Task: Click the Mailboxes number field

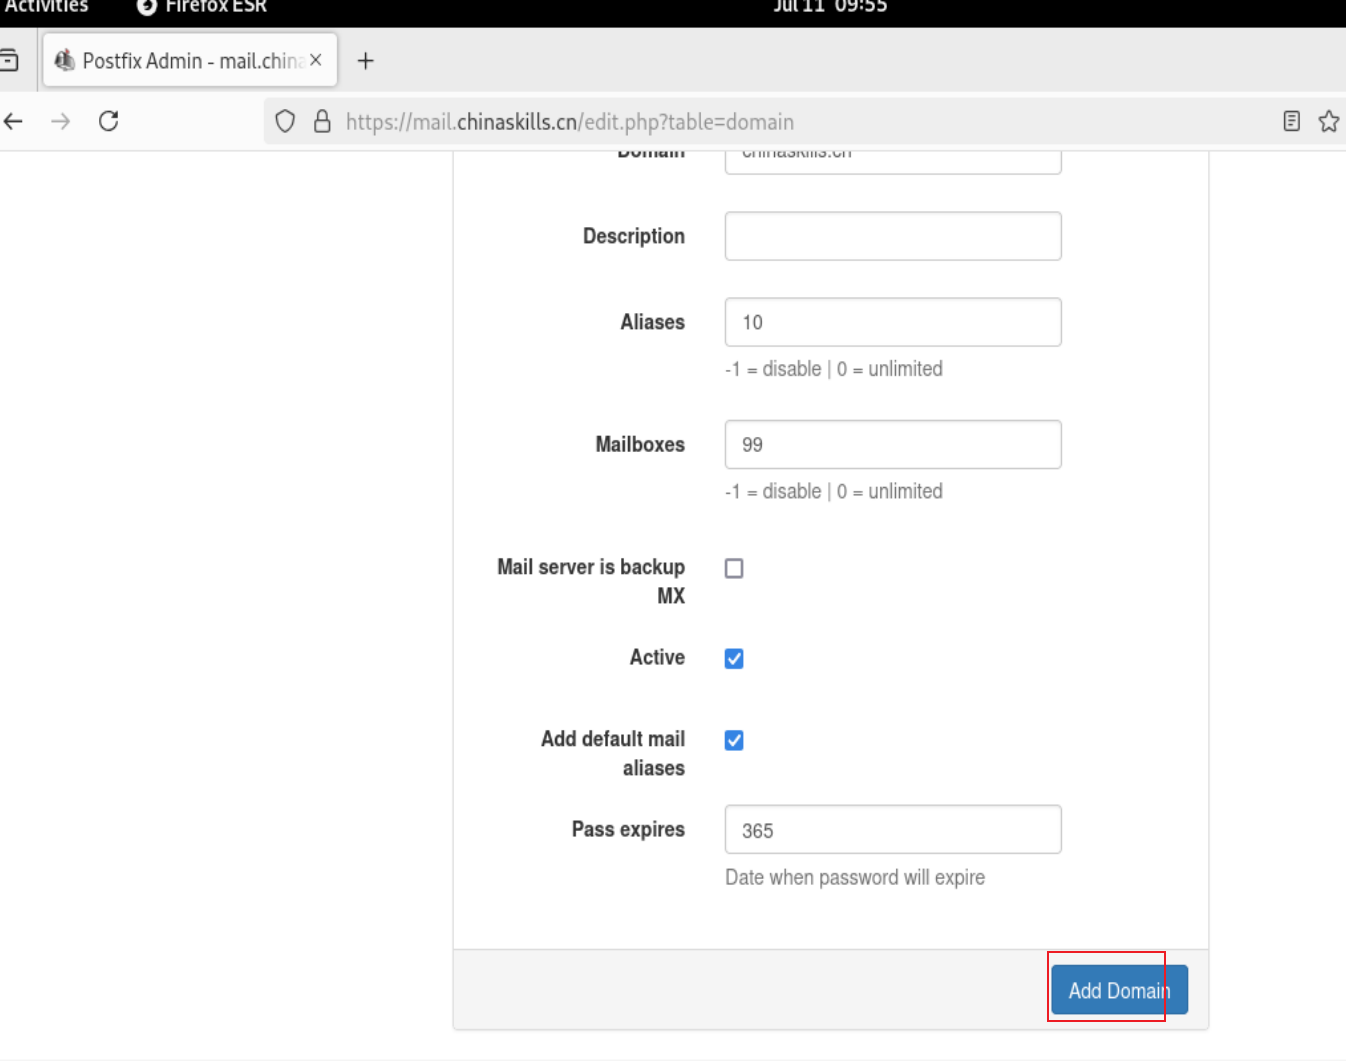Action: (893, 445)
